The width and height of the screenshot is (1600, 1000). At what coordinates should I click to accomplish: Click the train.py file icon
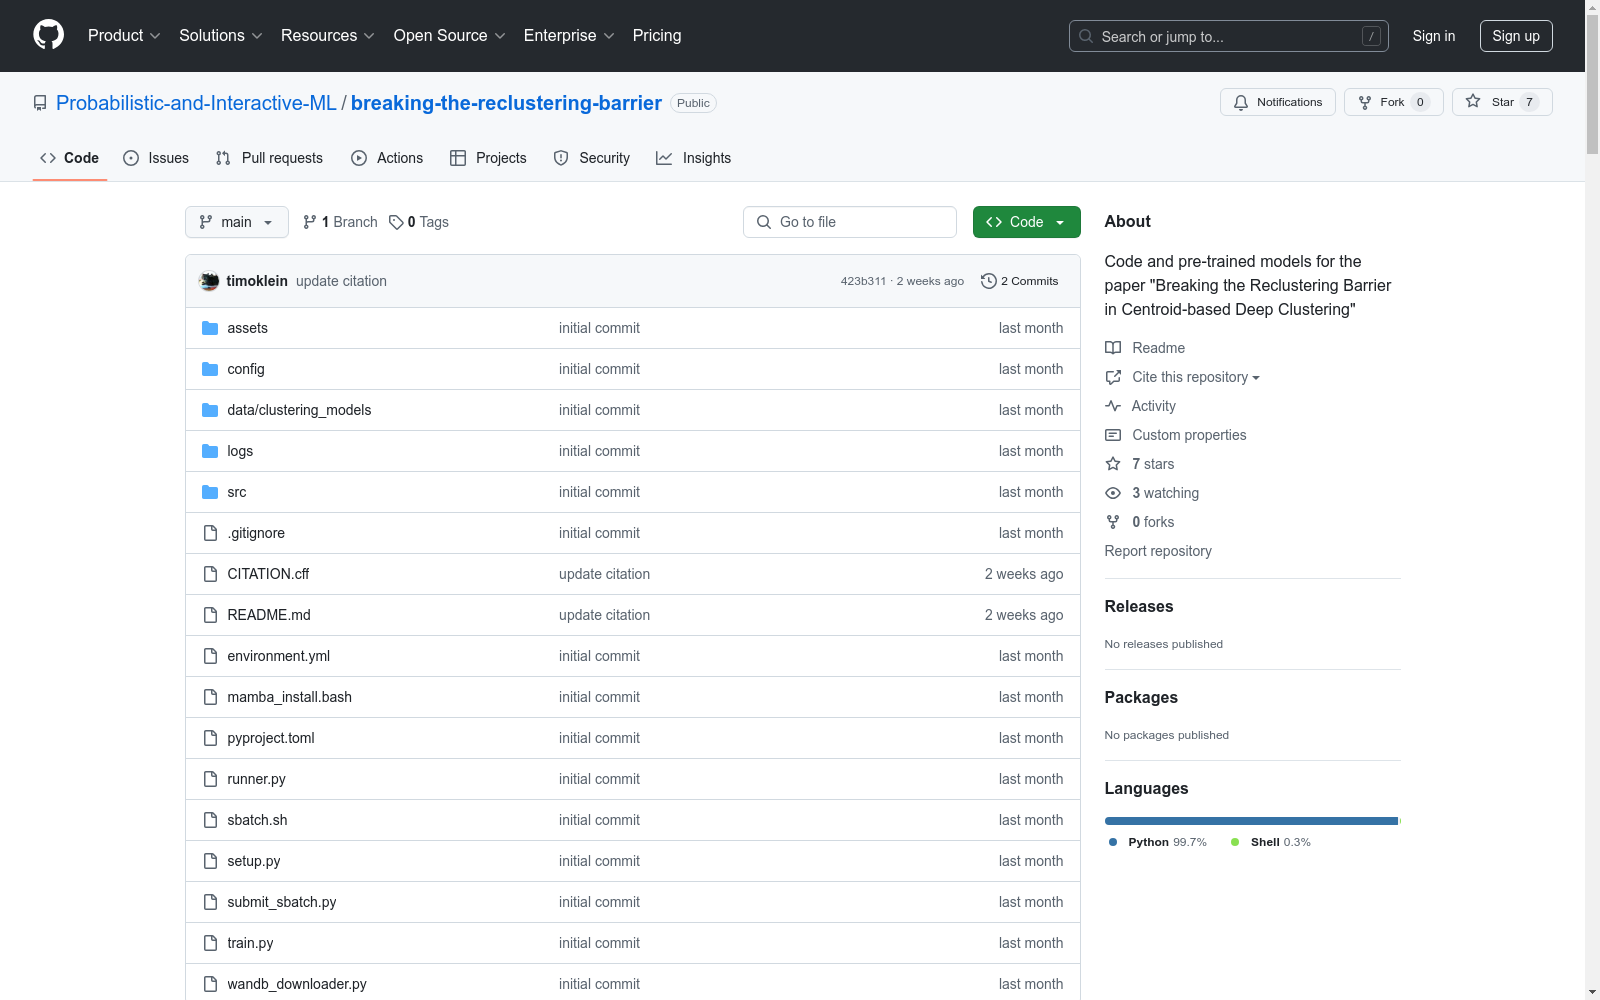pyautogui.click(x=210, y=943)
